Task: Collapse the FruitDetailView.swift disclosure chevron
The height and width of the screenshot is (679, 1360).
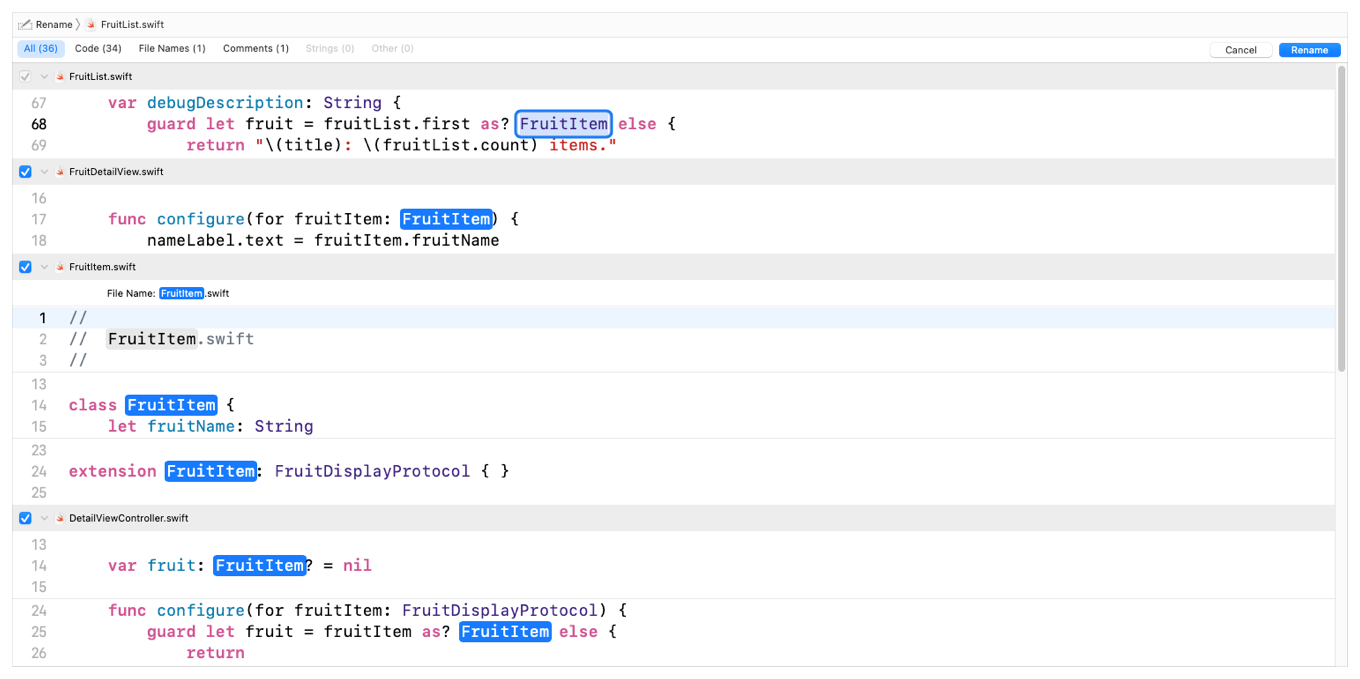Action: (44, 172)
